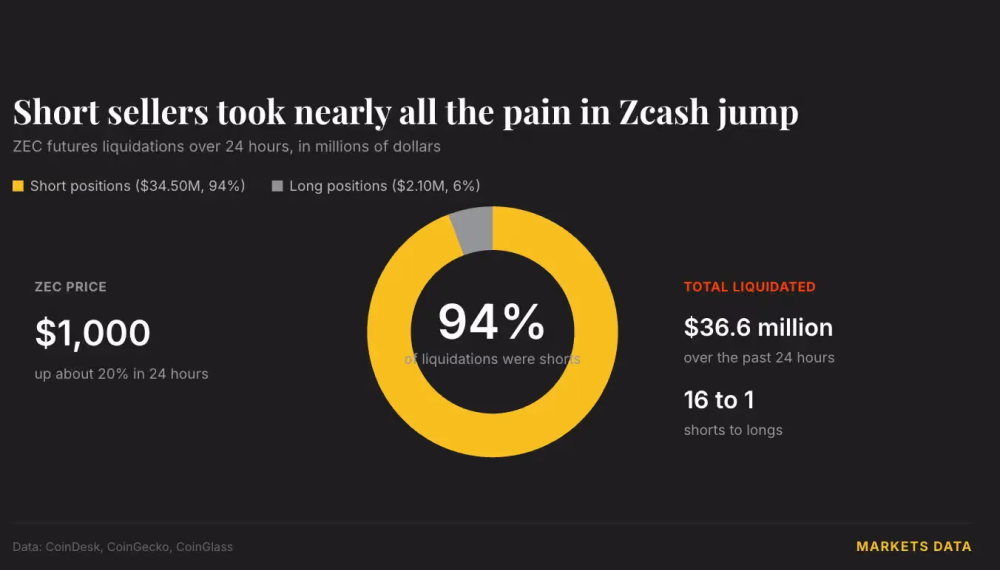Click the 94% figure in the donut center

point(492,322)
